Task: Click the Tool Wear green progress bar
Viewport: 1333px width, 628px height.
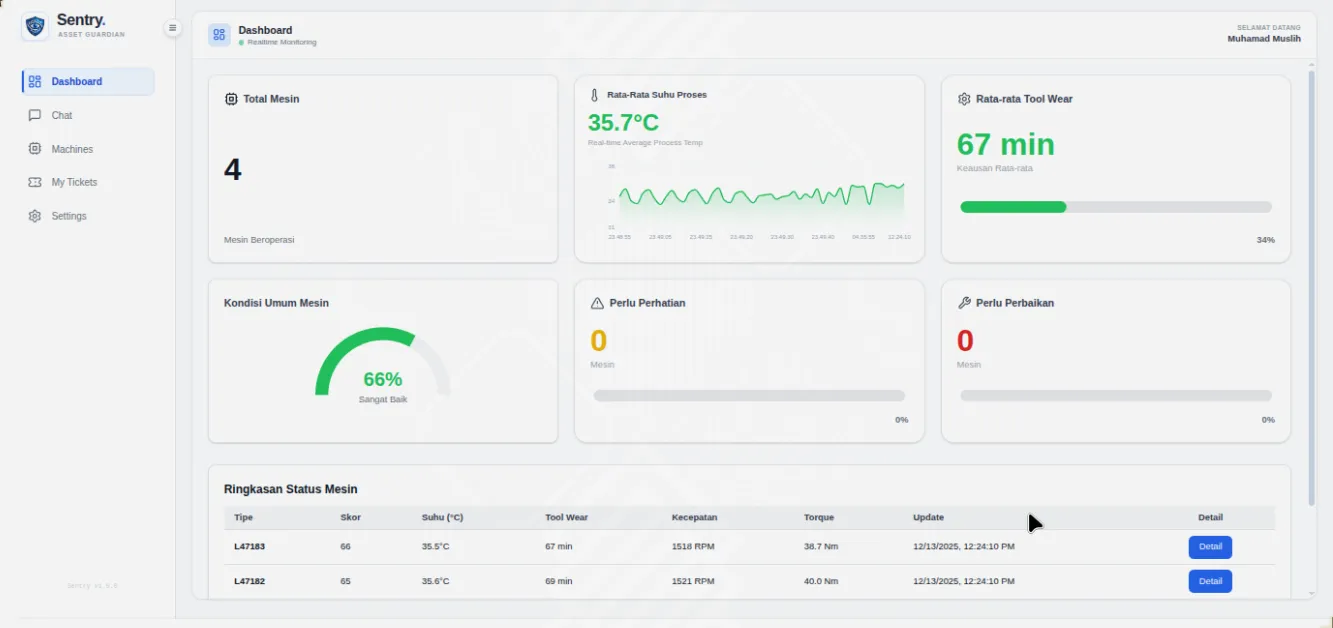Action: 1013,207
